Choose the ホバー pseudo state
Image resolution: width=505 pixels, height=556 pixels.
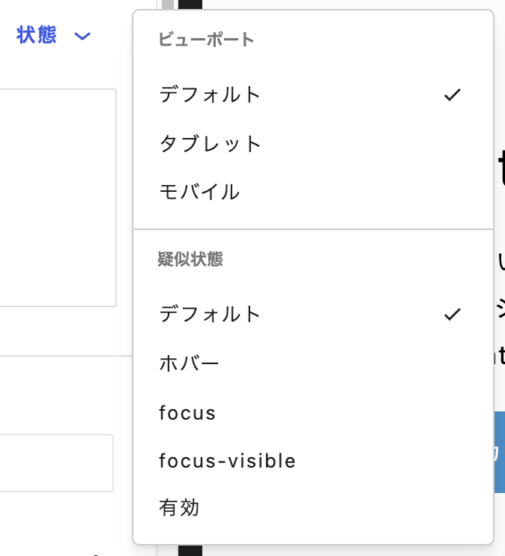(313, 363)
